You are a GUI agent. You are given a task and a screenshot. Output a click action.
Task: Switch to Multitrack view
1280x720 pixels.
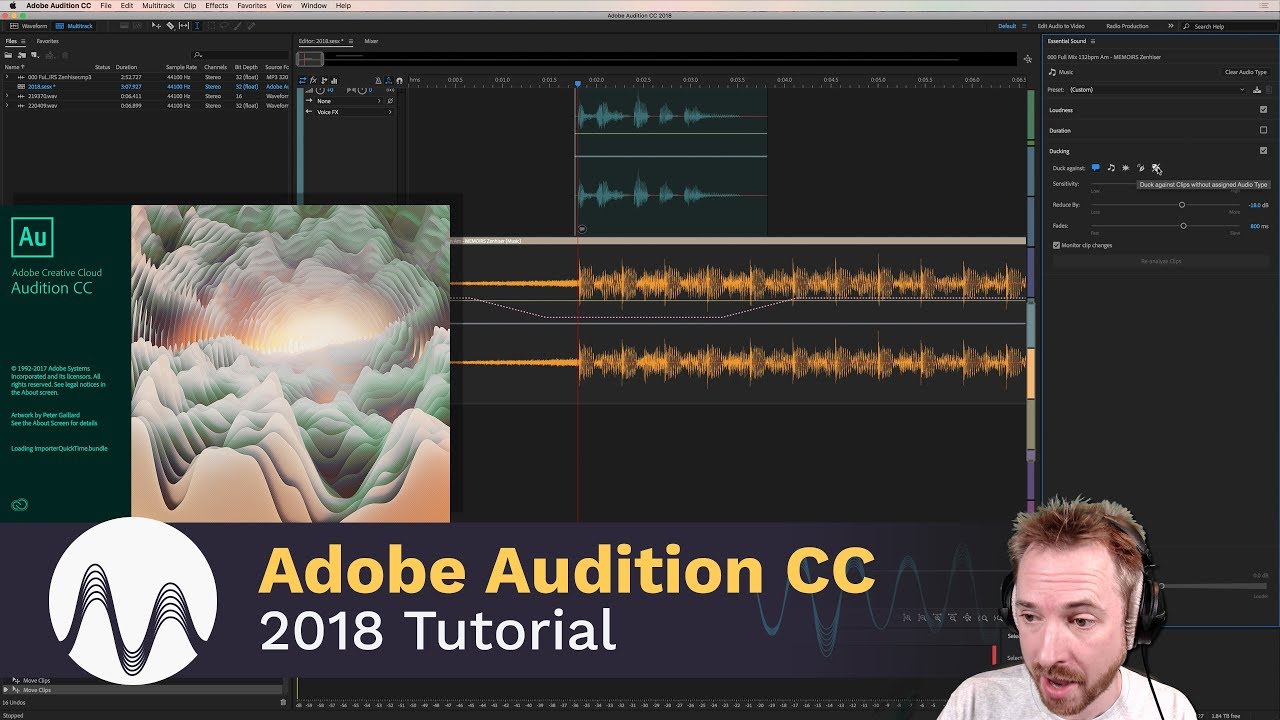pyautogui.click(x=74, y=26)
